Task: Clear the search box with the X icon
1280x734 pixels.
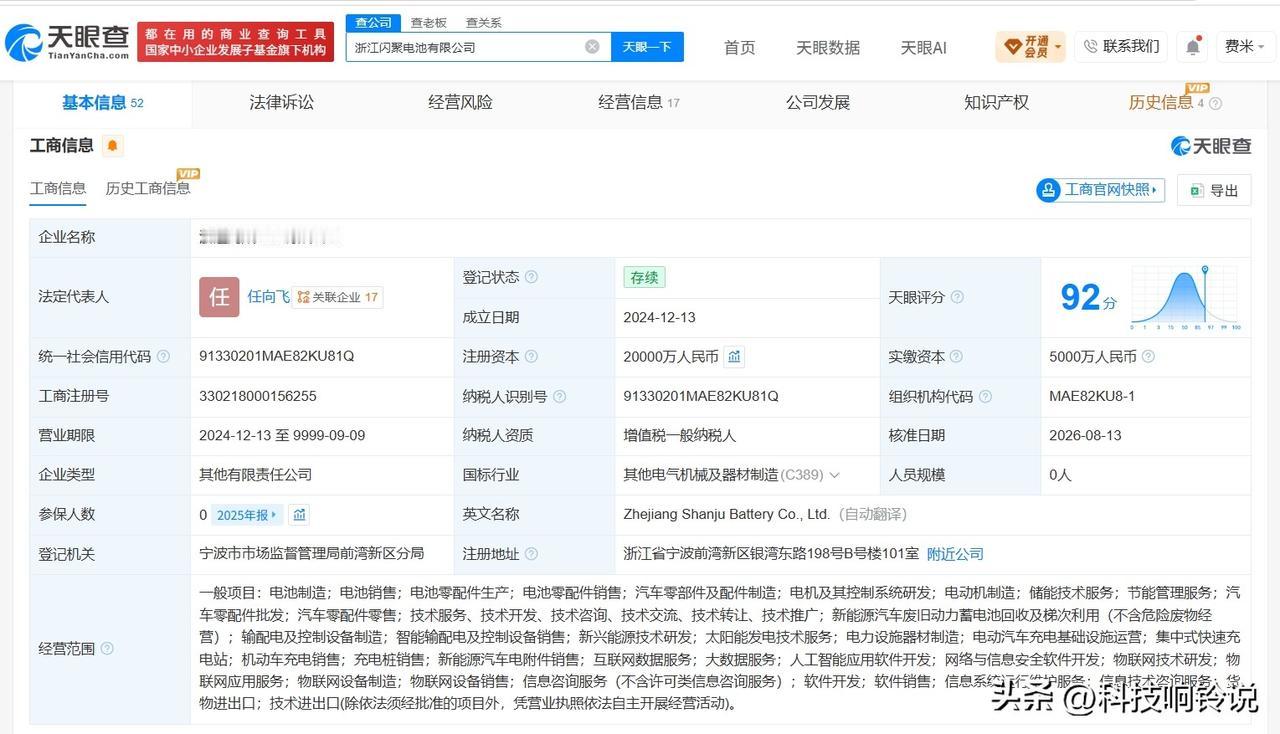Action: pyautogui.click(x=592, y=47)
